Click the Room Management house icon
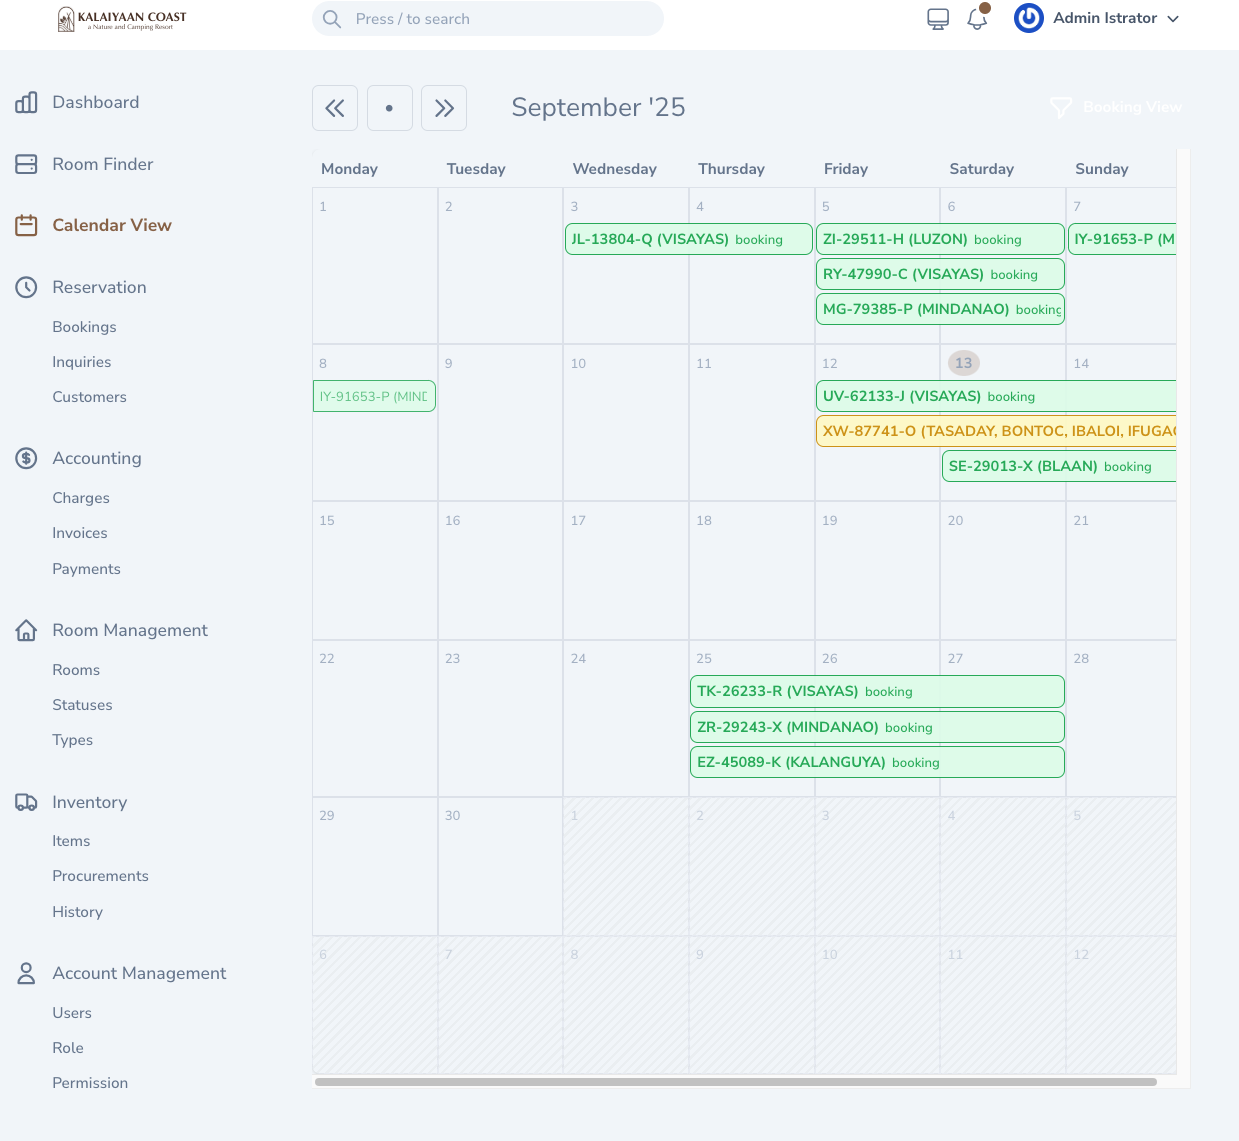The height and width of the screenshot is (1141, 1239). coord(26,630)
